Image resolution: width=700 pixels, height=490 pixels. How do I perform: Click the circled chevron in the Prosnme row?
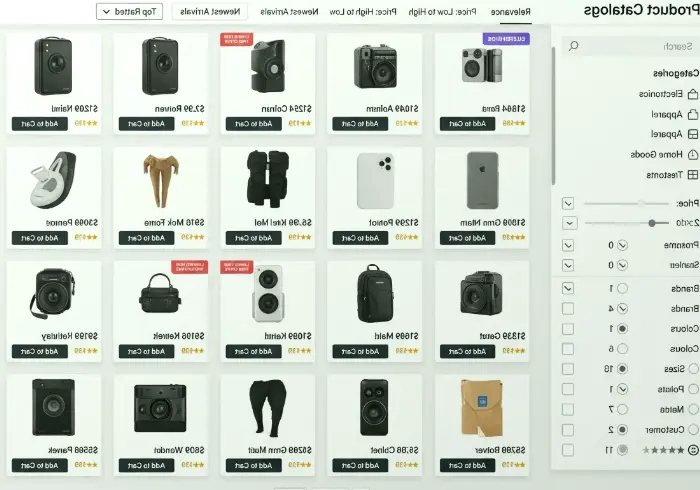point(622,245)
